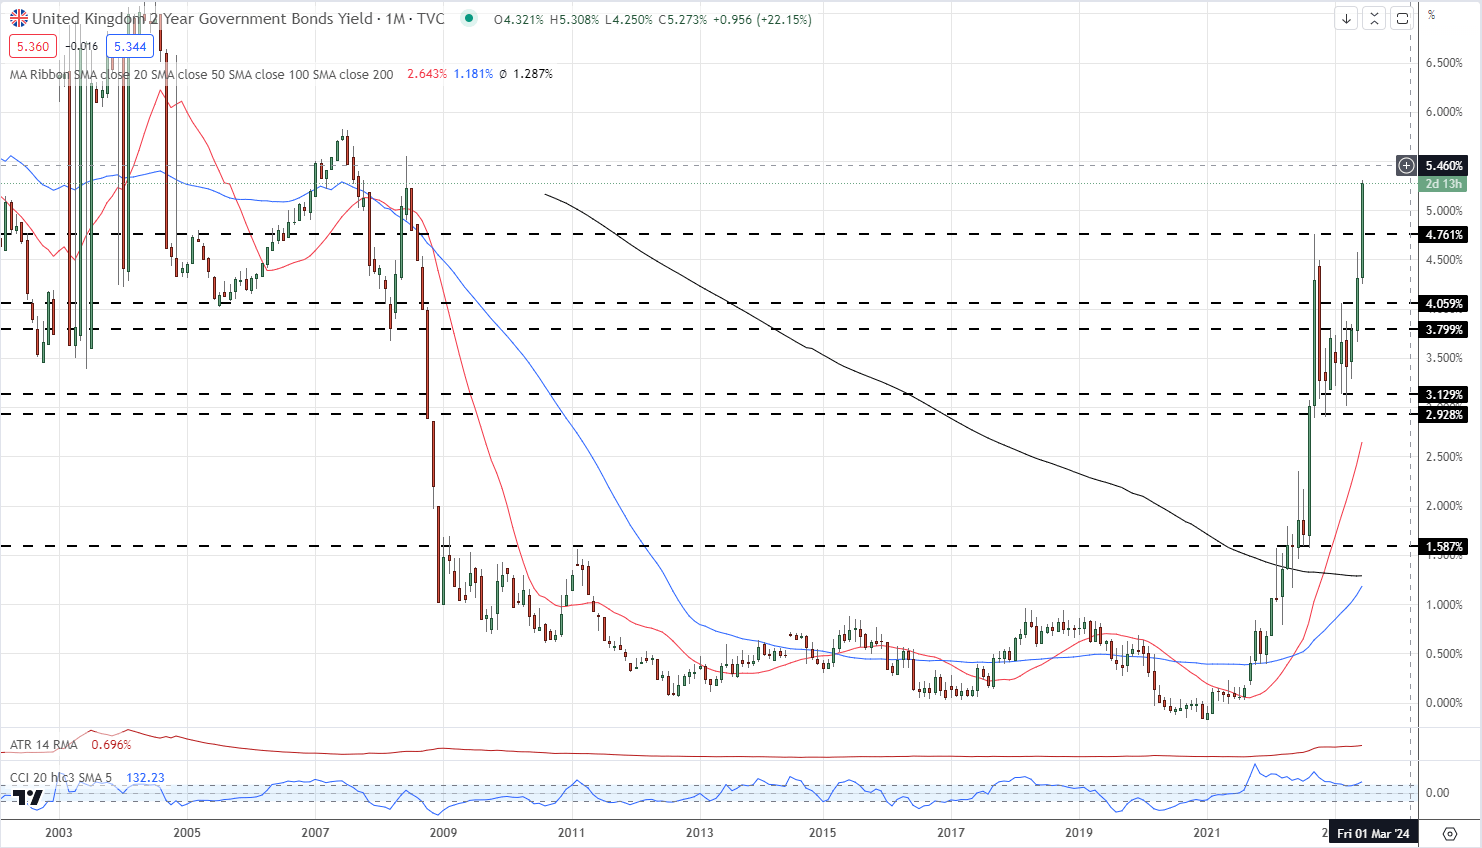Click the blue 1.181% MA value

[x=473, y=74]
